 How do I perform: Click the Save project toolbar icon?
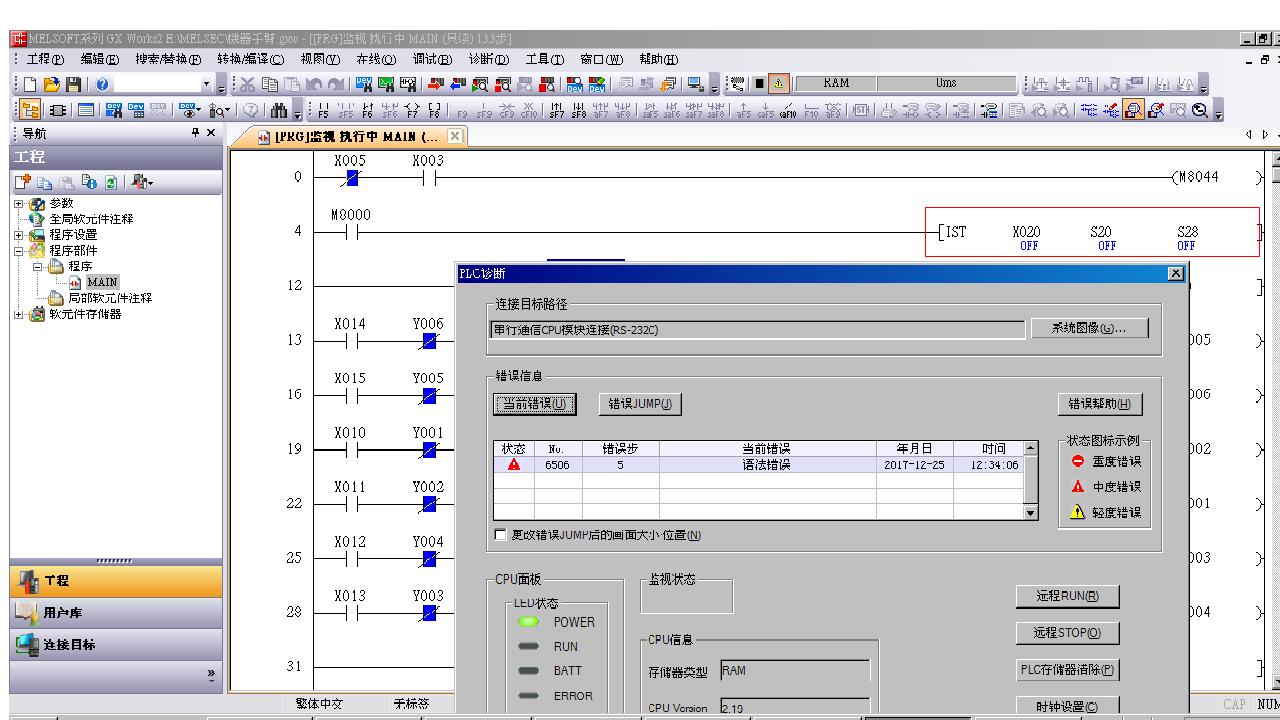click(73, 85)
